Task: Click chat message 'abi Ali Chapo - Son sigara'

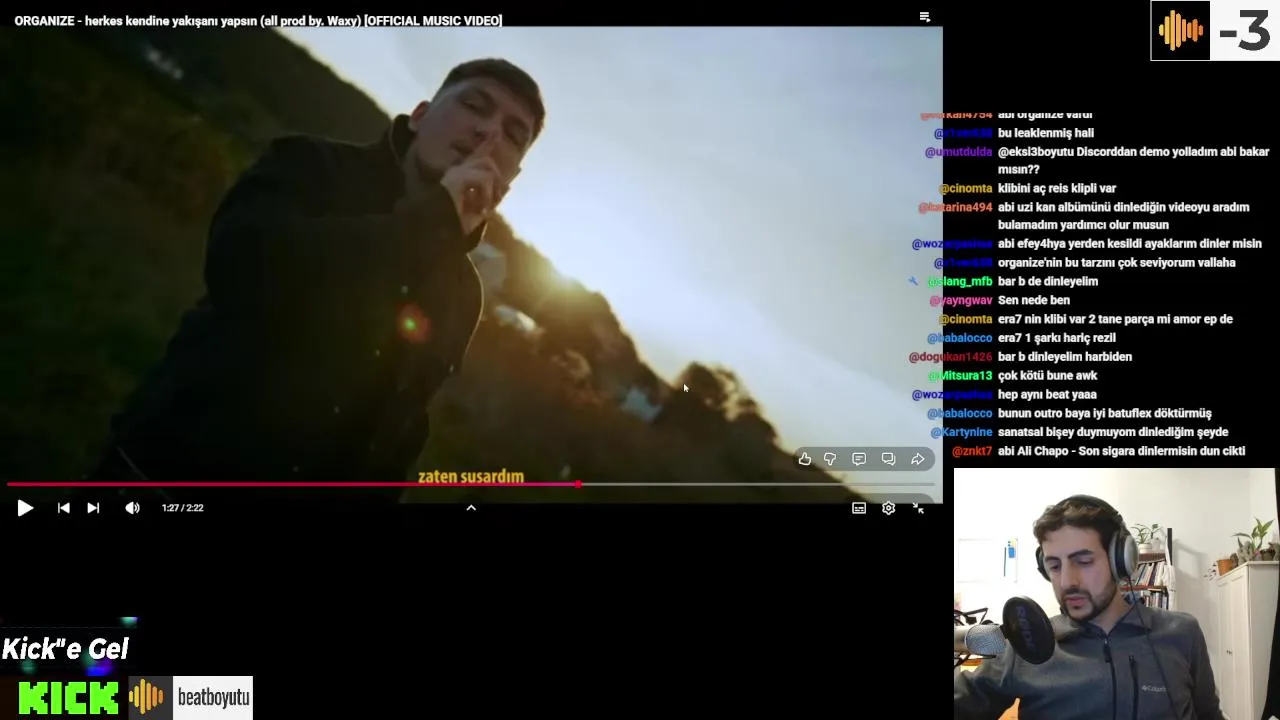Action: [x=1121, y=452]
